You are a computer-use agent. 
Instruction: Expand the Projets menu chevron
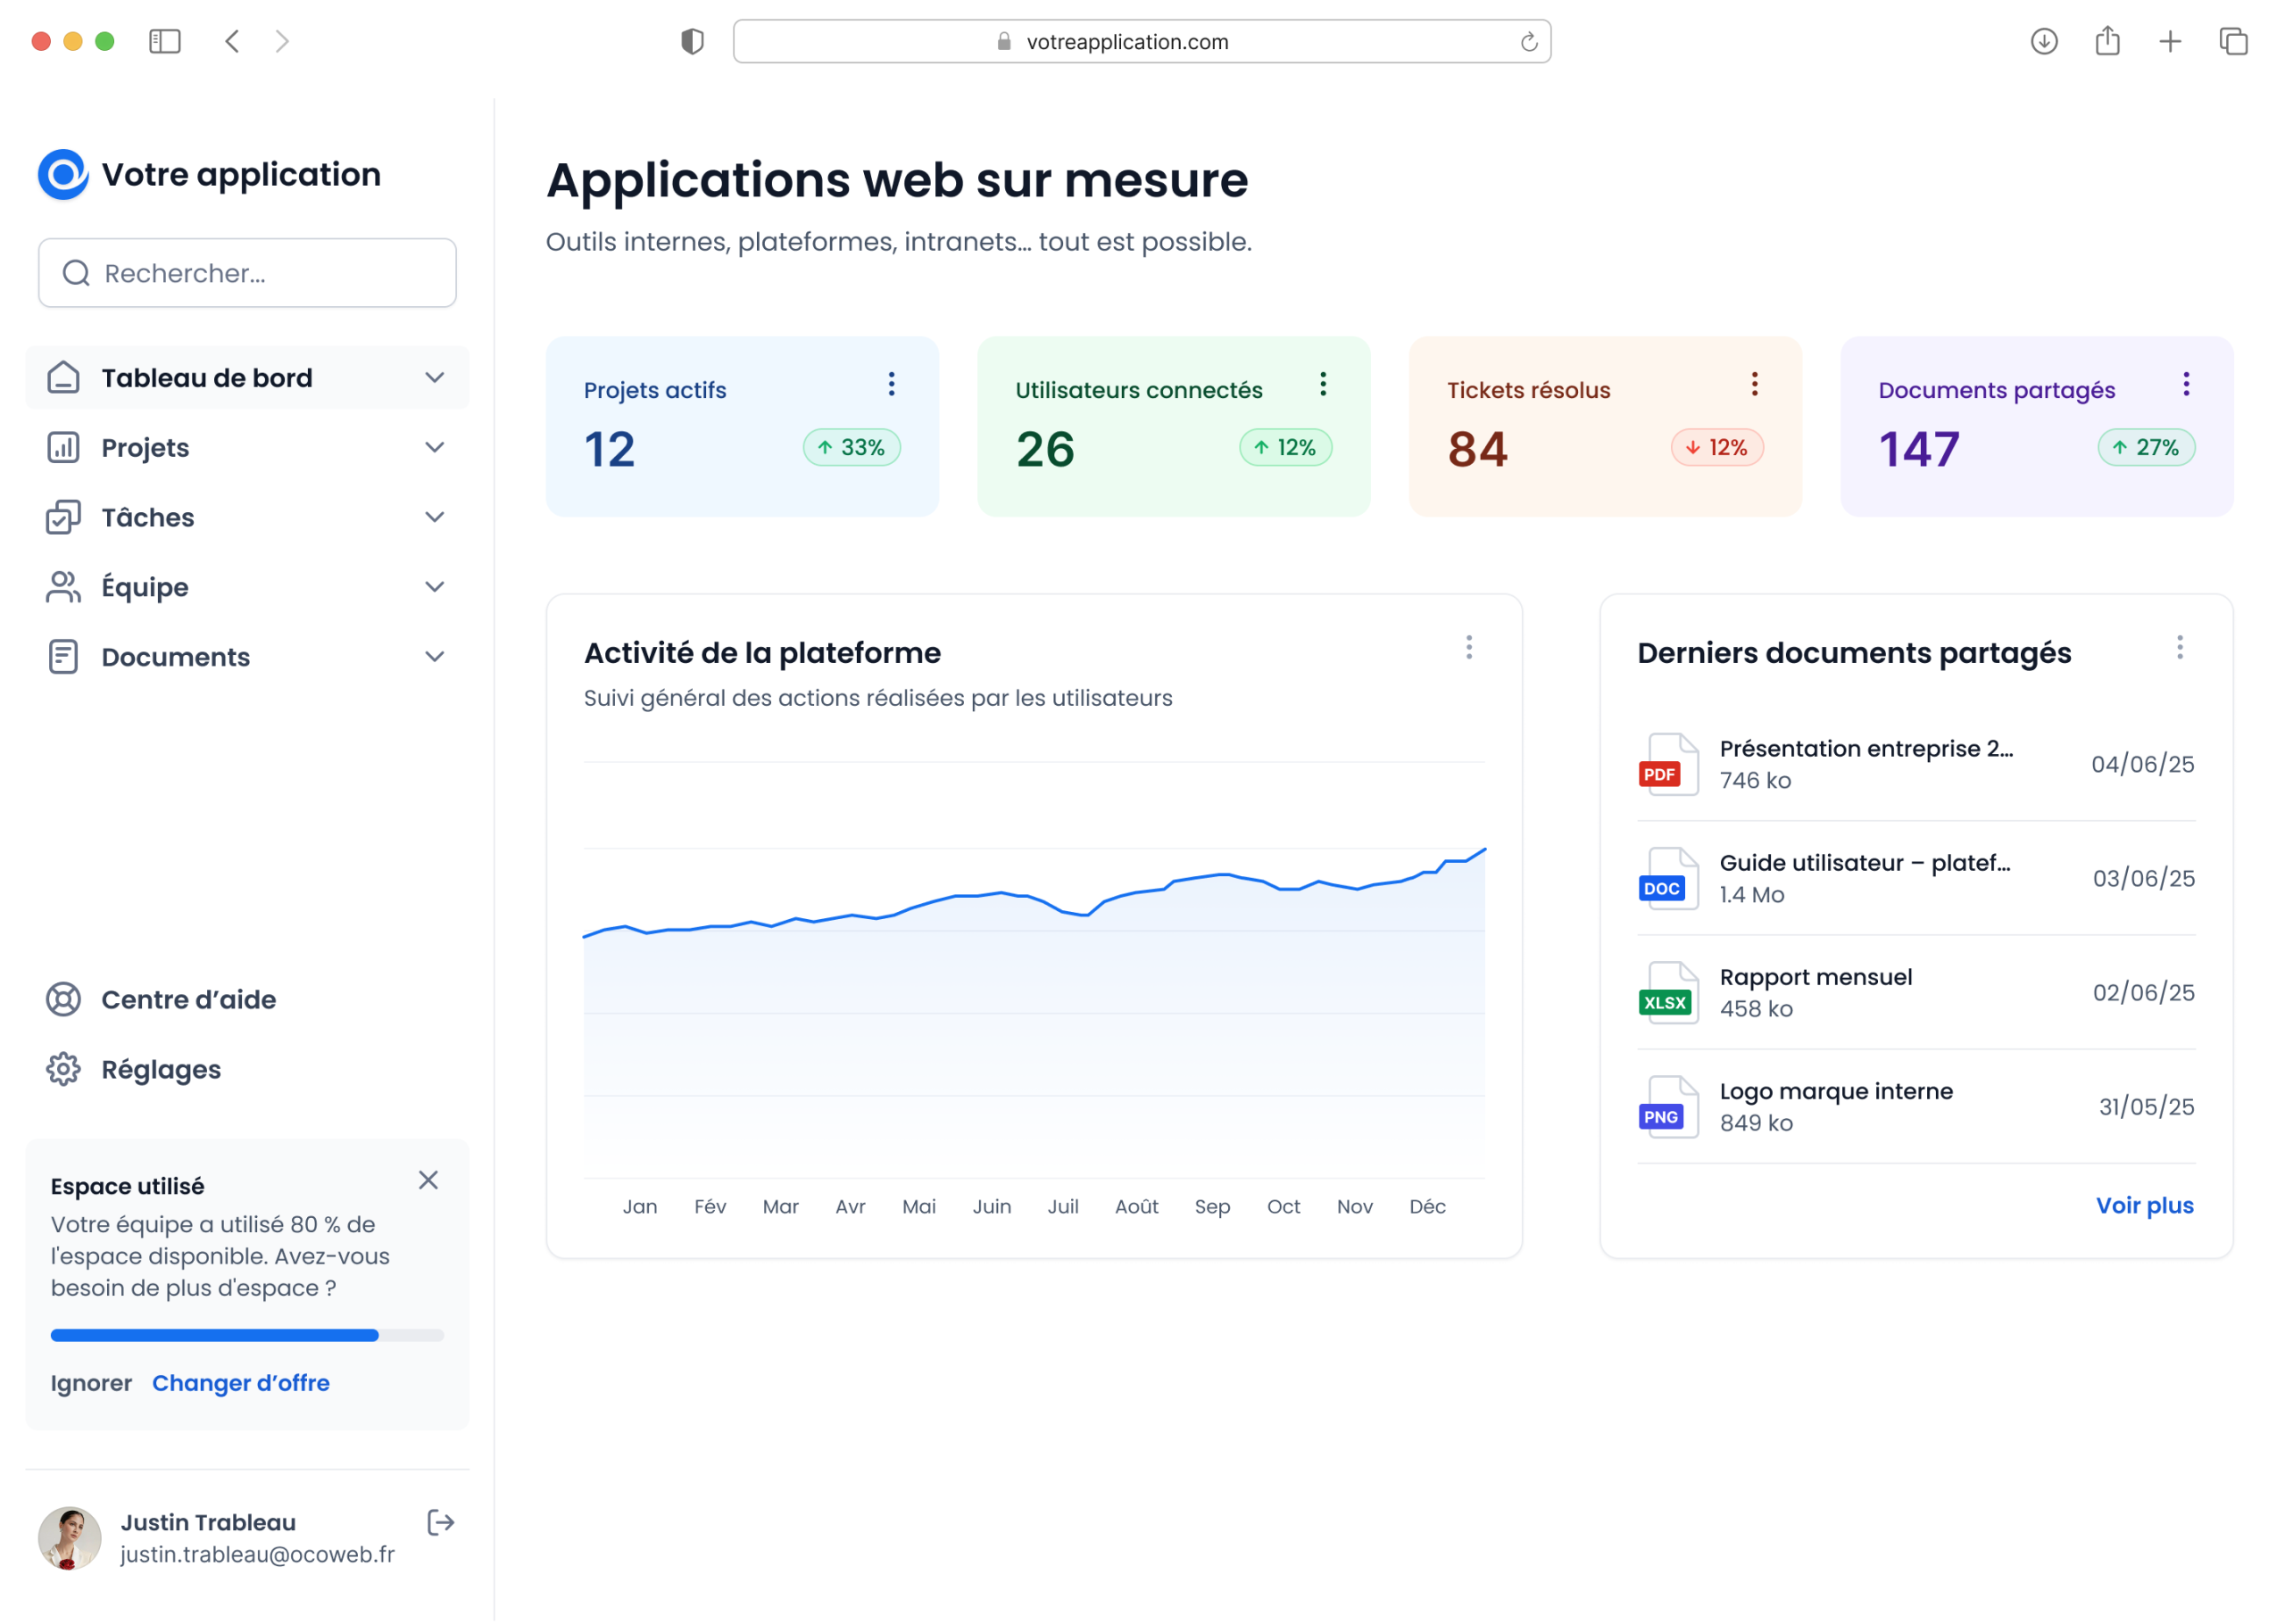(434, 447)
